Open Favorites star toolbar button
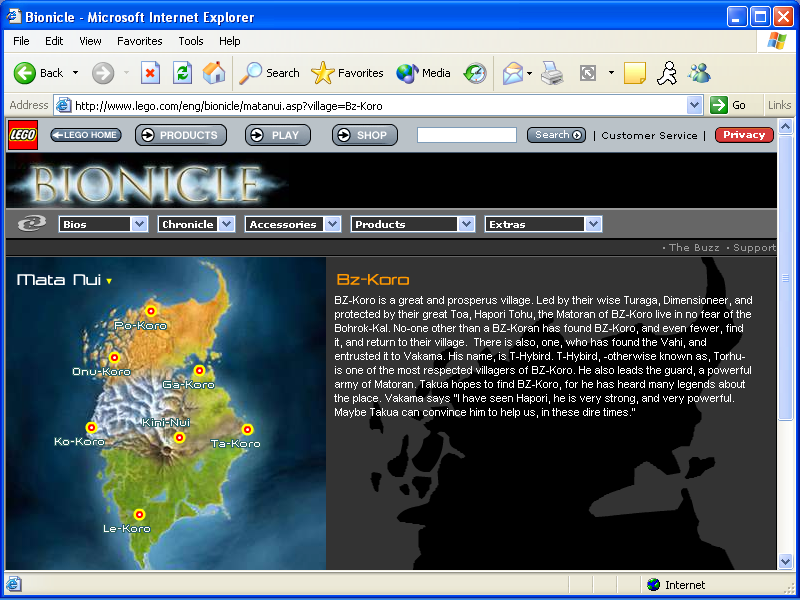The image size is (800, 600). point(347,73)
